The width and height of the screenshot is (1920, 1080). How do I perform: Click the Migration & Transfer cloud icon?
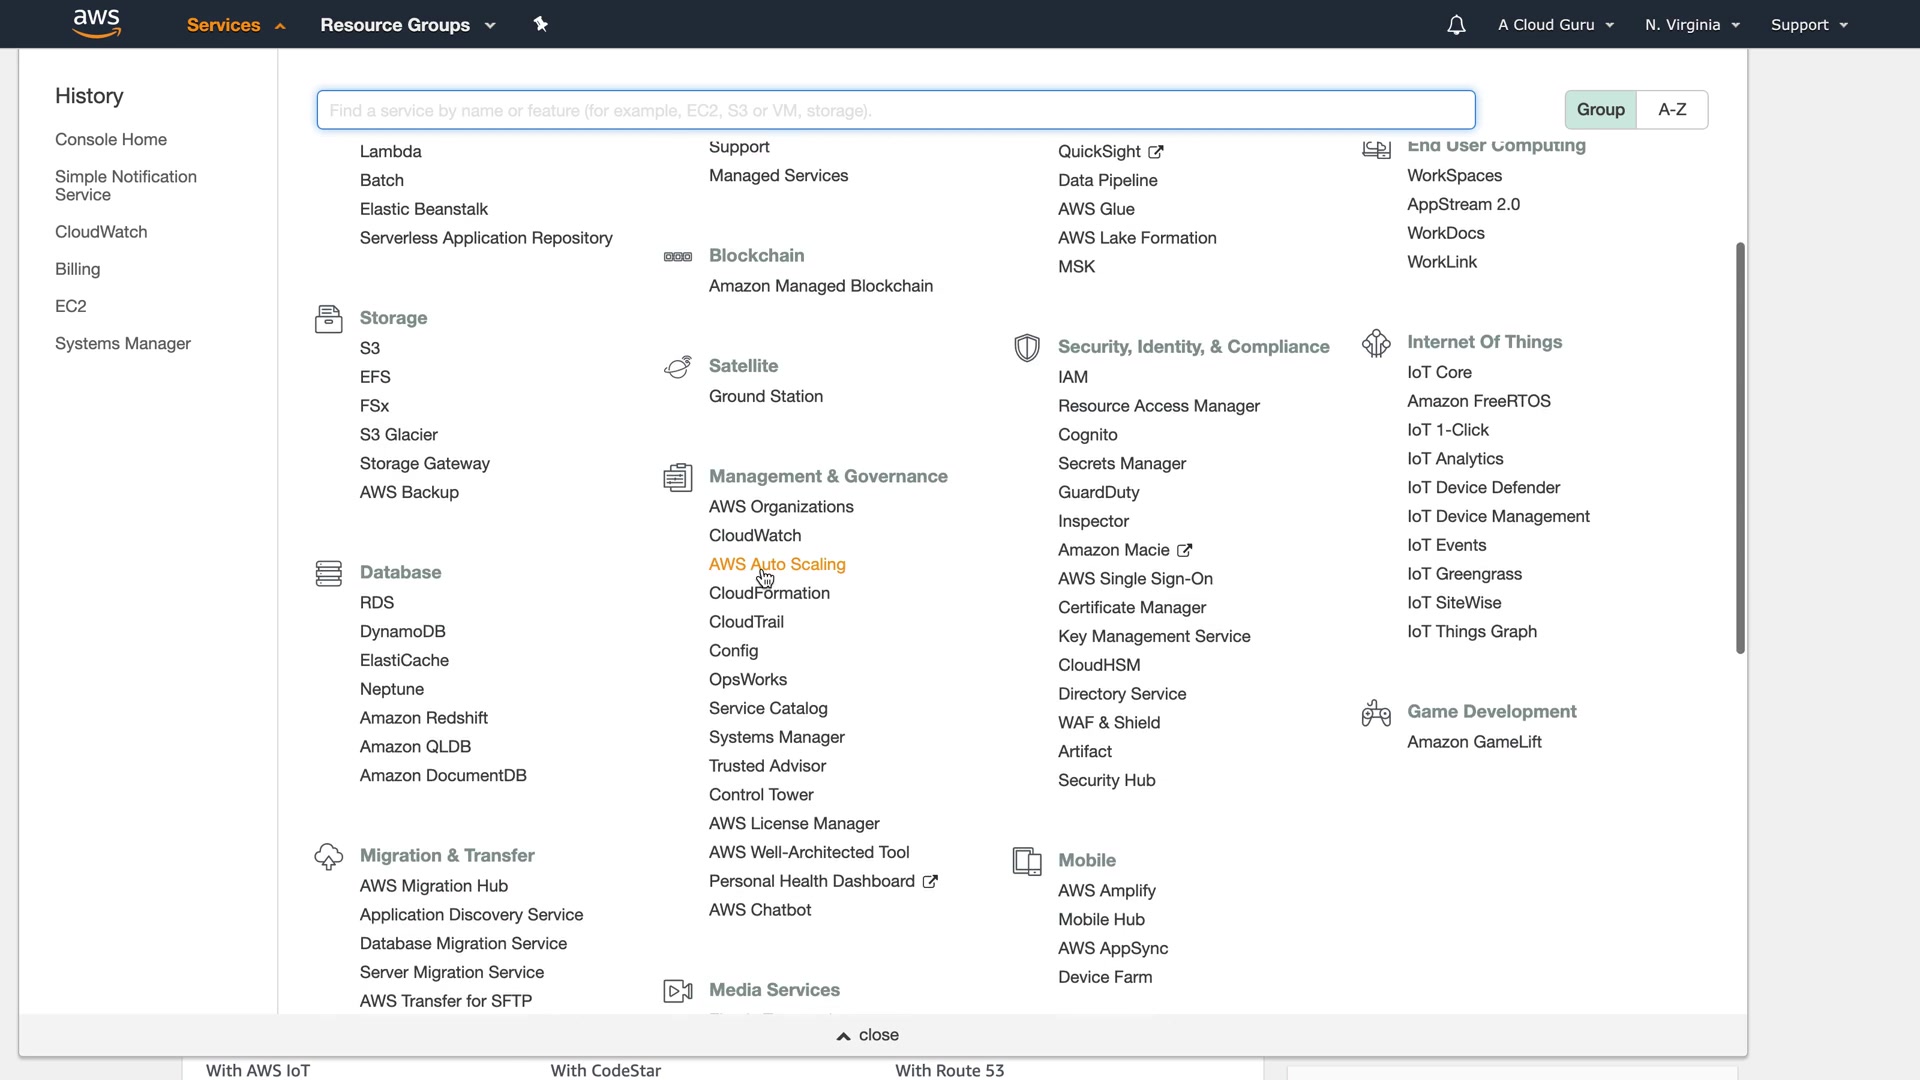(328, 857)
